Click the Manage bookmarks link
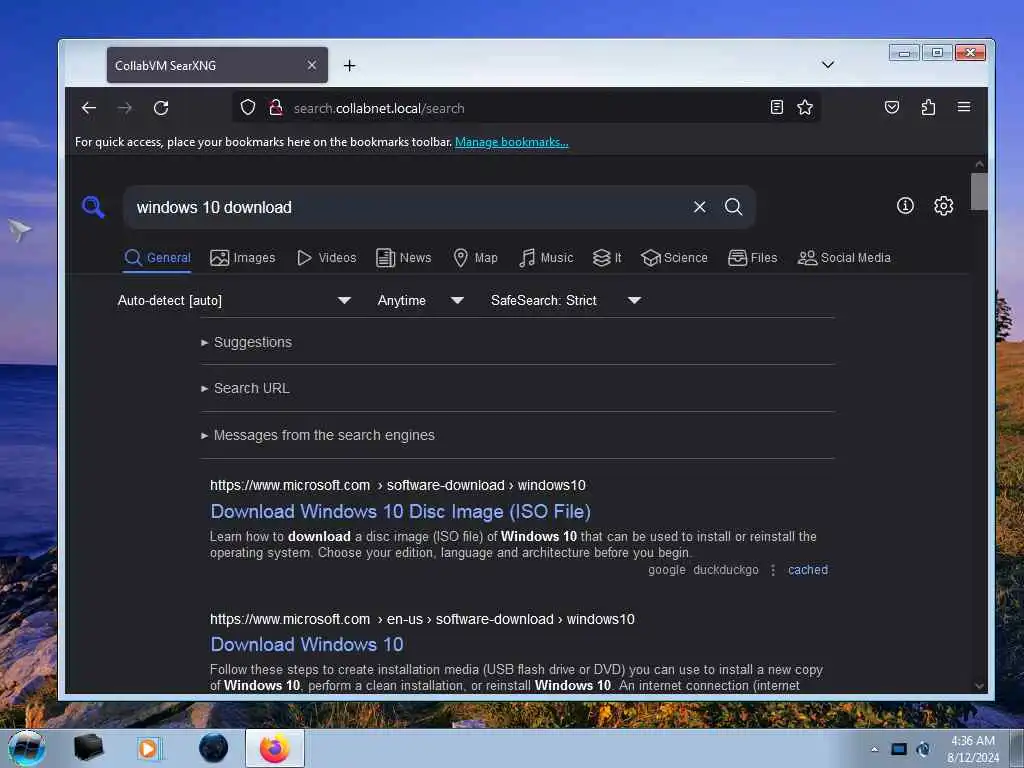 click(x=511, y=142)
